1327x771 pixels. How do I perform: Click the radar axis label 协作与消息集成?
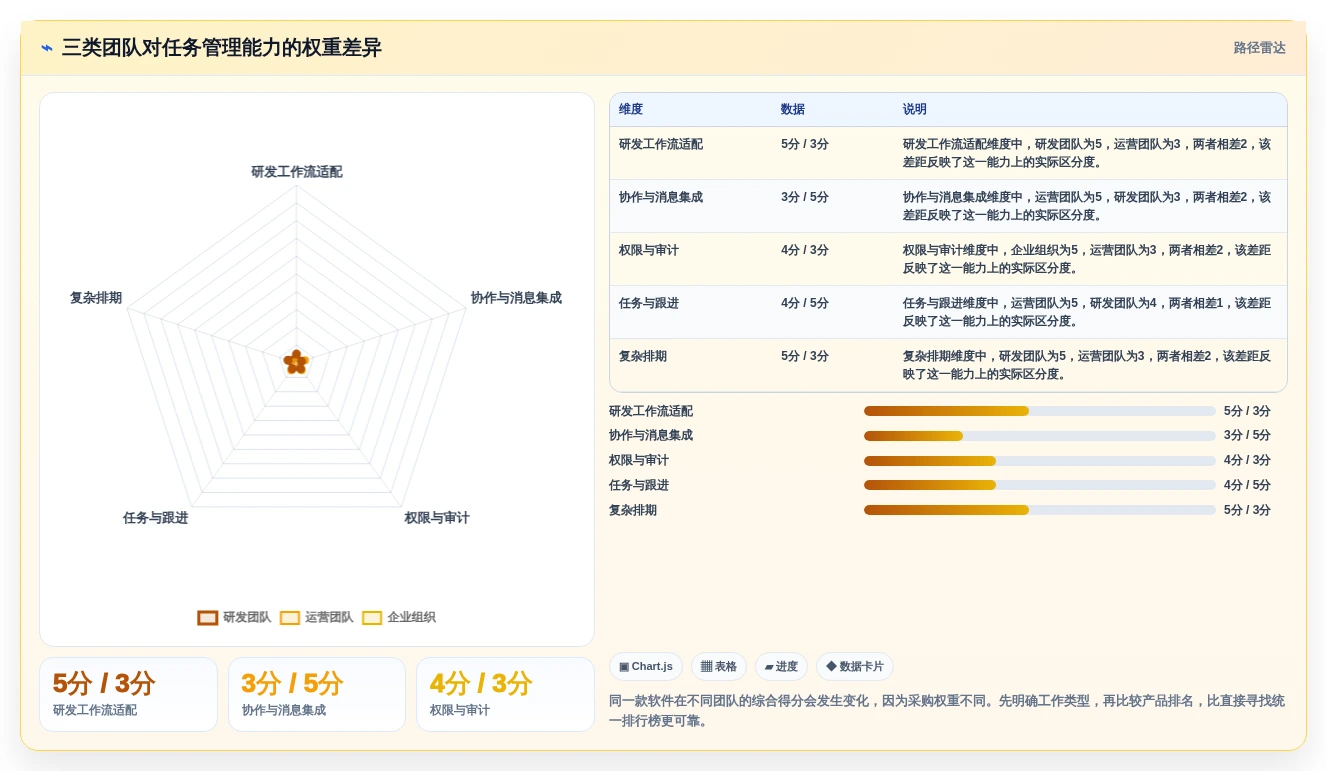coord(516,298)
